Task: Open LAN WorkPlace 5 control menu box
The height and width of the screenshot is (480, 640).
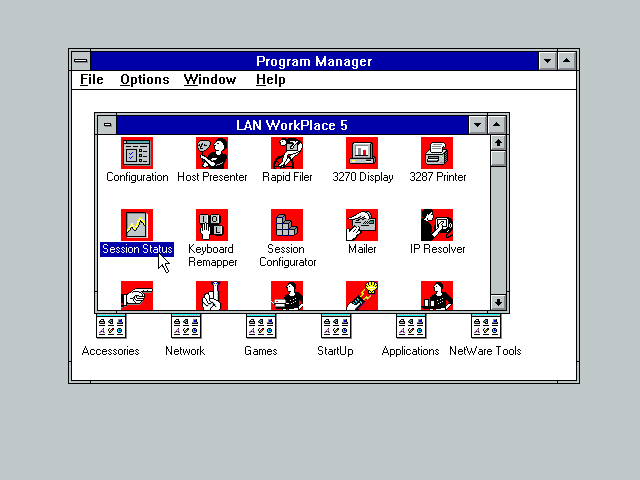Action: tap(107, 124)
